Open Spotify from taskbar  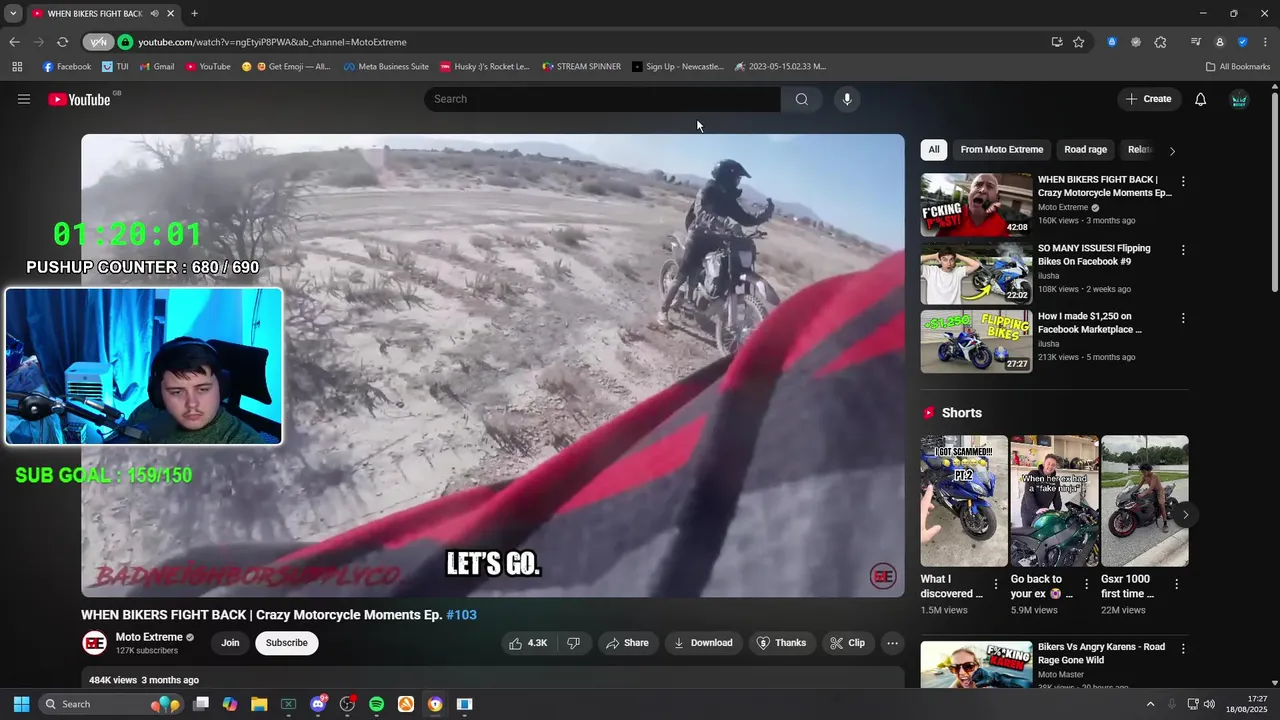pos(376,704)
